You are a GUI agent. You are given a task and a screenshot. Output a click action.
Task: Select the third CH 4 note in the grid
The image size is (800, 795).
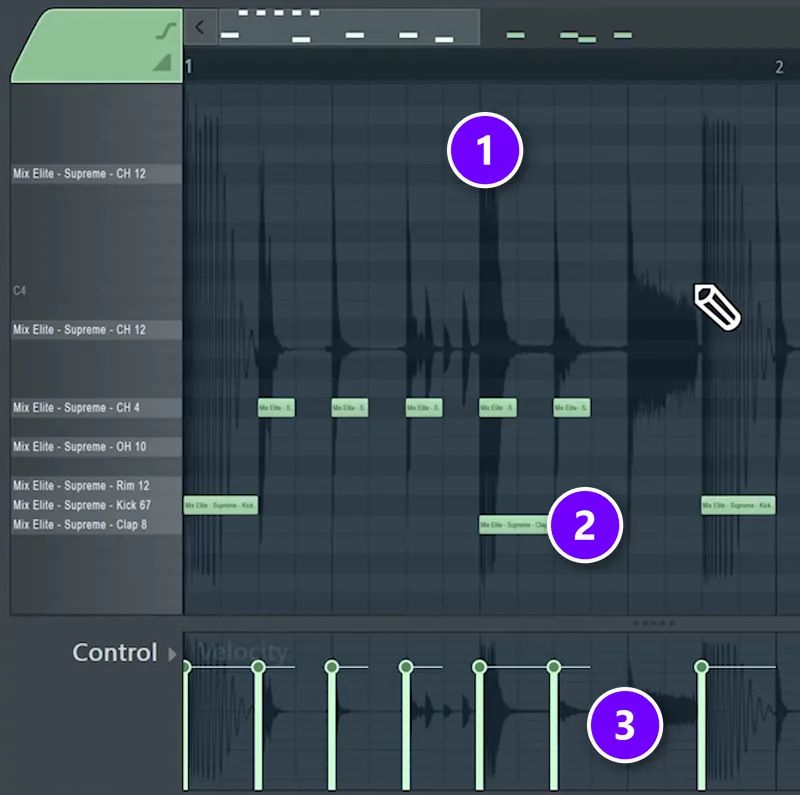(424, 408)
